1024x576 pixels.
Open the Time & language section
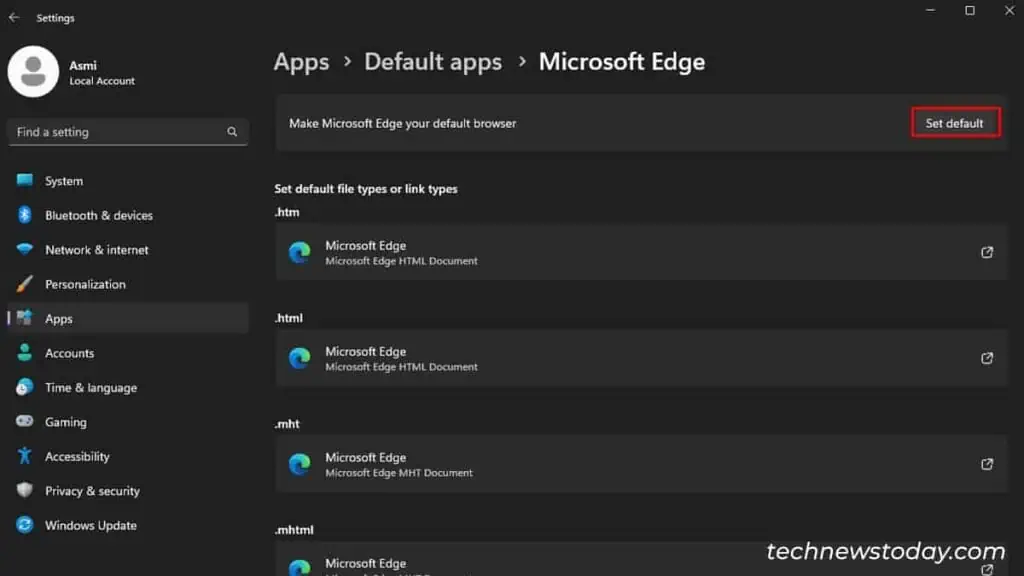pos(91,387)
